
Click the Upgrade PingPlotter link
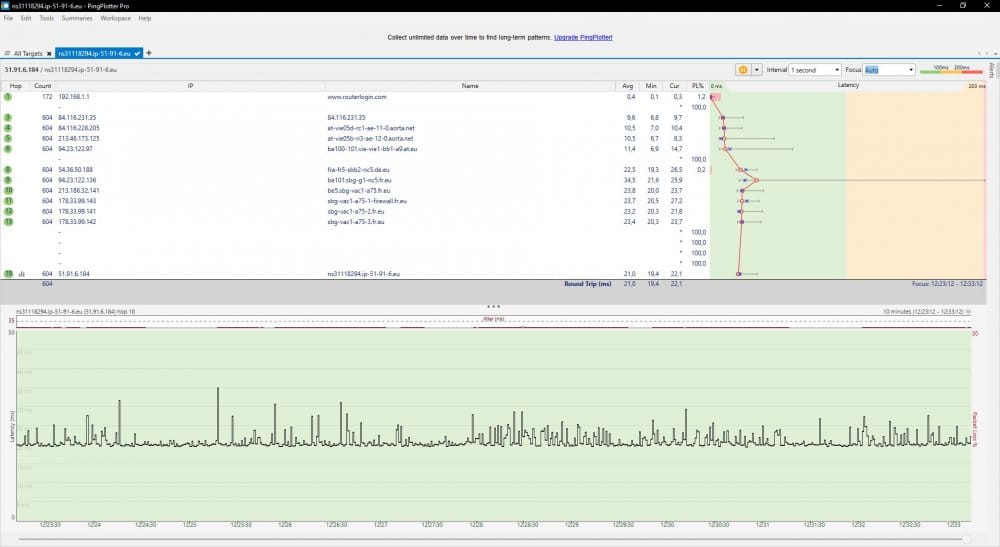(x=583, y=37)
